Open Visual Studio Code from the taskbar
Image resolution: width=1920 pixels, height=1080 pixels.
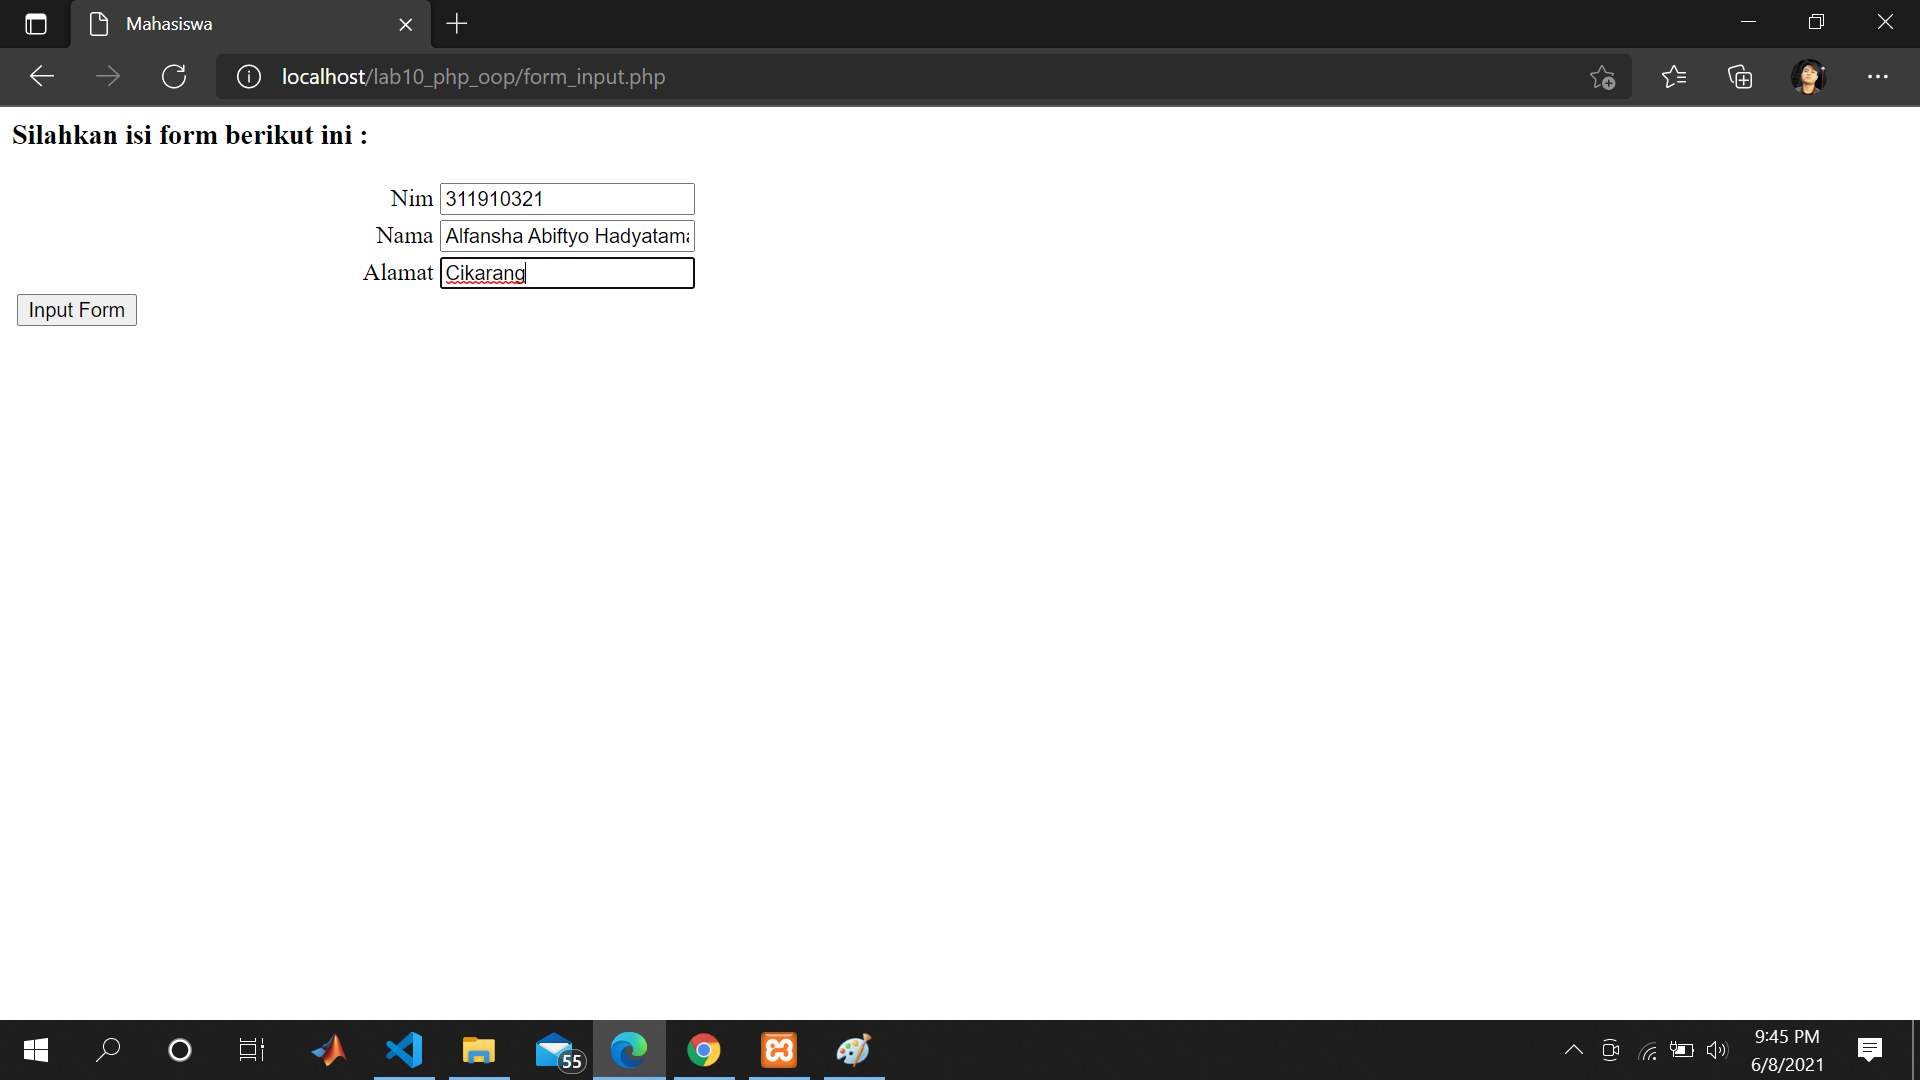403,1049
